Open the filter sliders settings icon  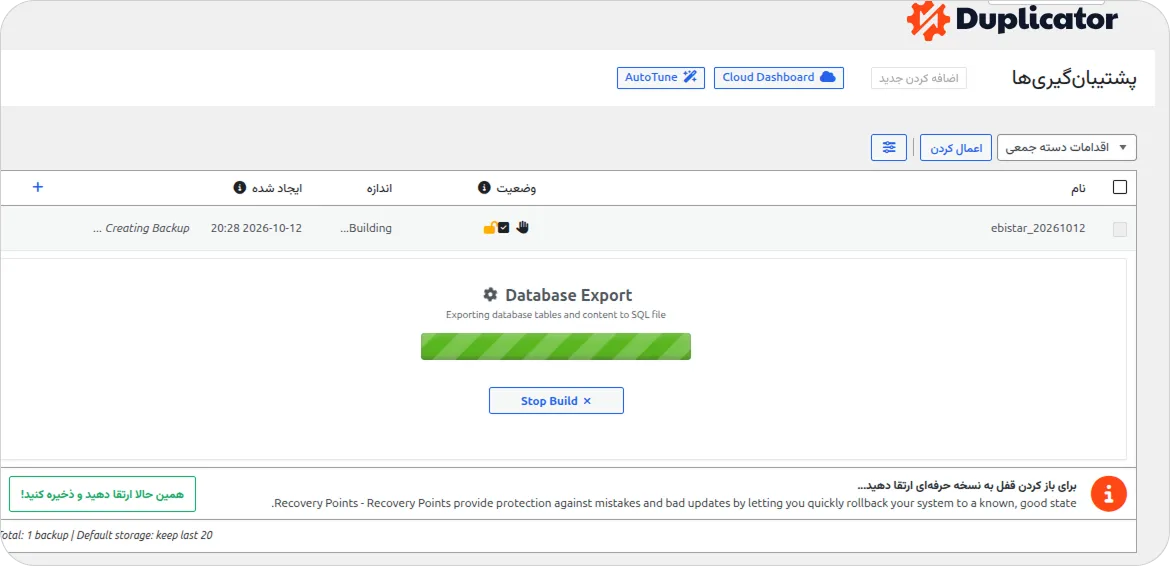tap(889, 148)
